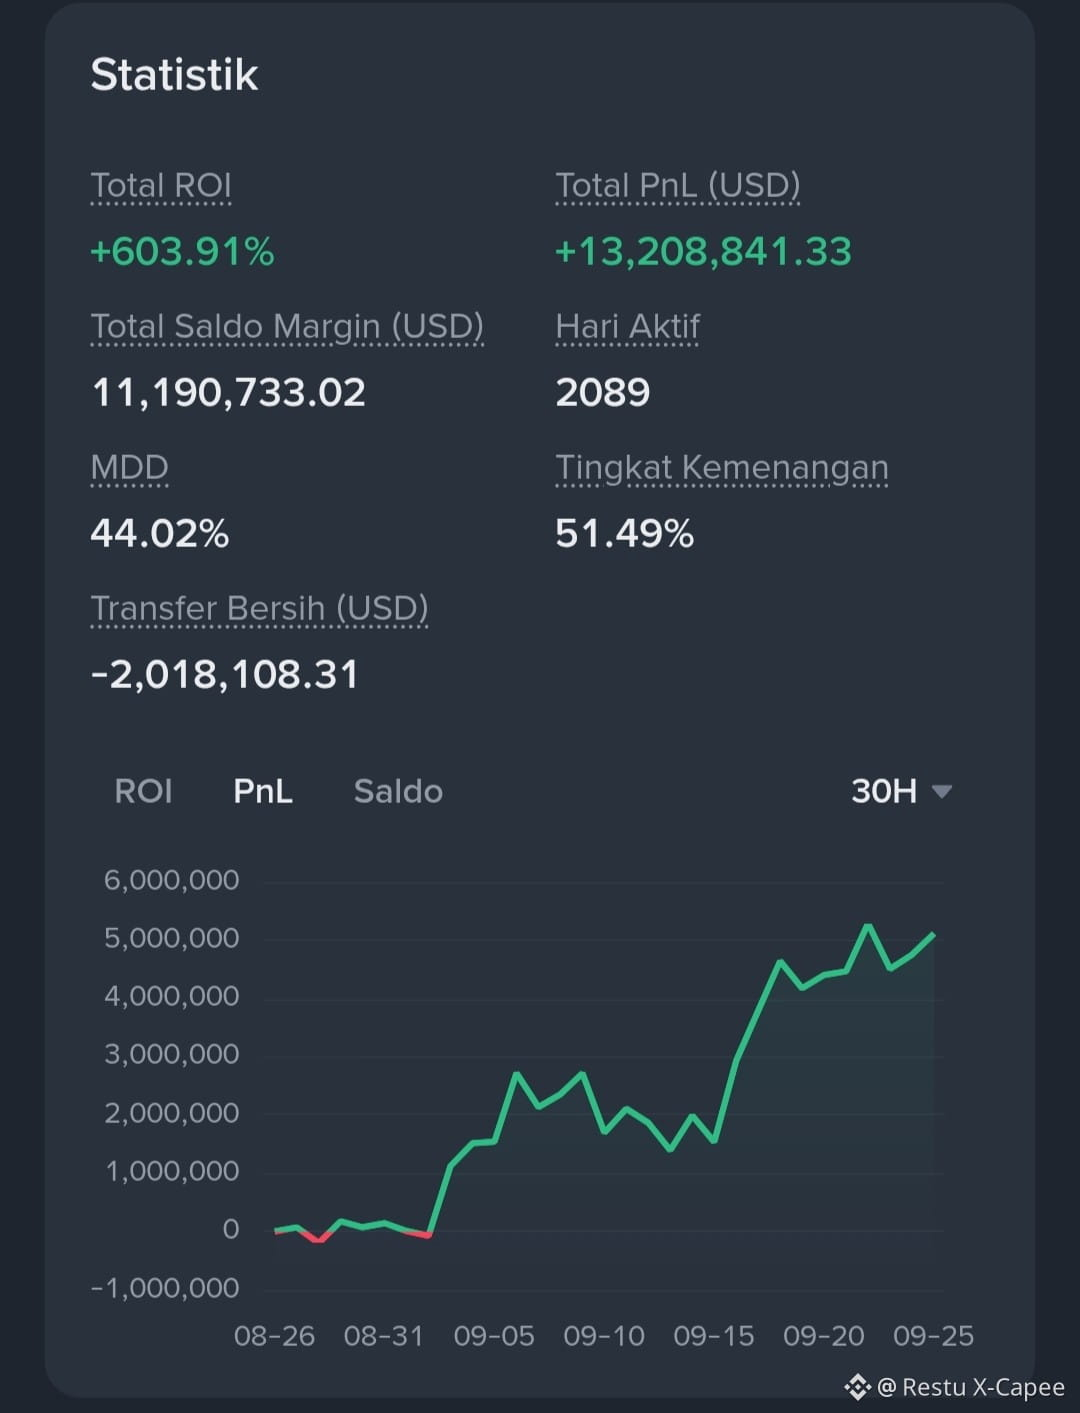Open the 30H period dropdown
1080x1413 pixels.
[x=901, y=791]
